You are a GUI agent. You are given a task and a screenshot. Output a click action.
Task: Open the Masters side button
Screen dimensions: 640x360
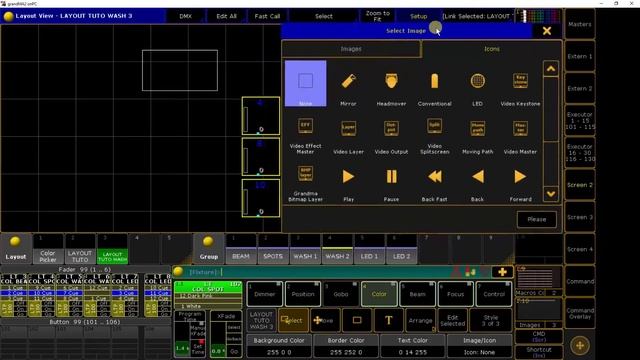click(580, 24)
